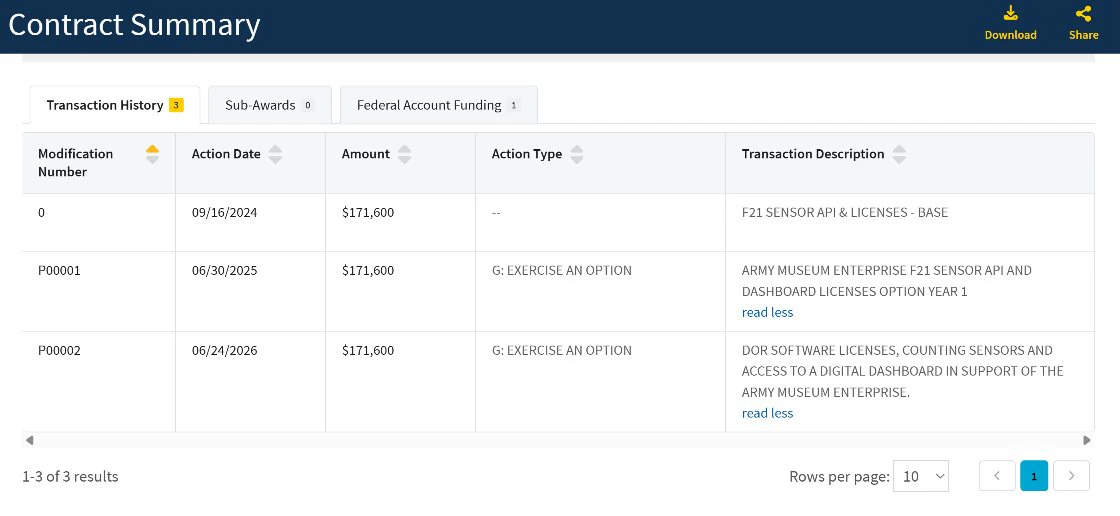Sort by Modification Number column
The width and height of the screenshot is (1120, 516).
(x=151, y=154)
